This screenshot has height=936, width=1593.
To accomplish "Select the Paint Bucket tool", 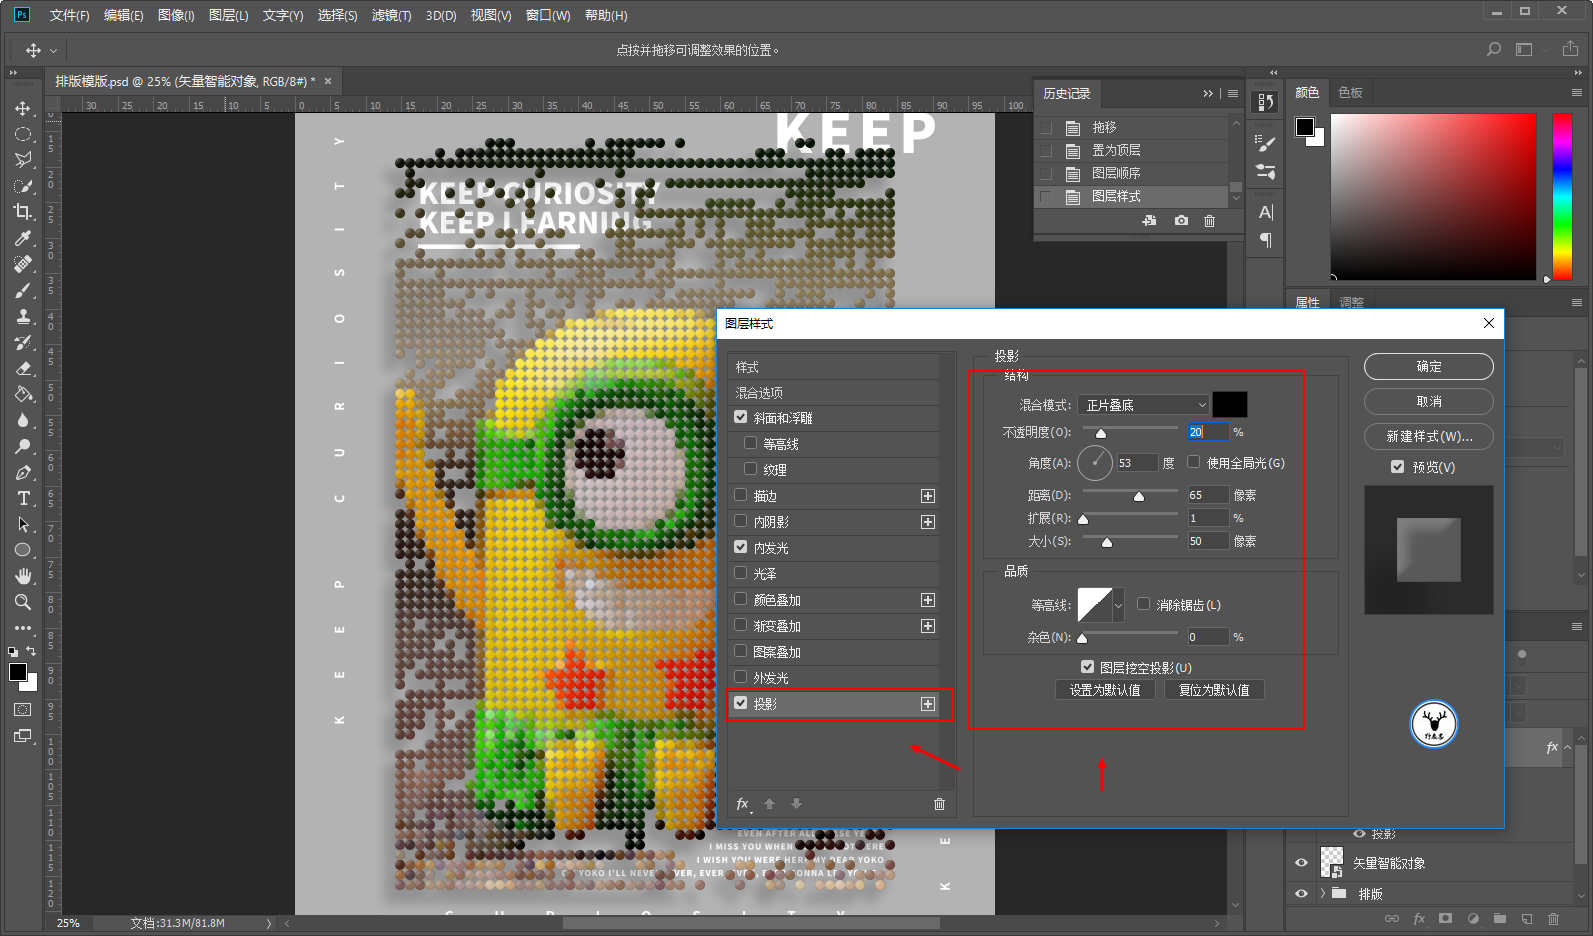I will [22, 394].
